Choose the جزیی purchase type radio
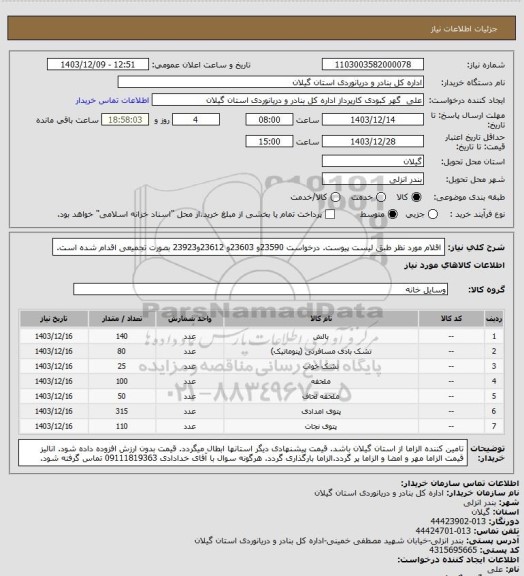The width and height of the screenshot is (524, 576). tap(433, 214)
